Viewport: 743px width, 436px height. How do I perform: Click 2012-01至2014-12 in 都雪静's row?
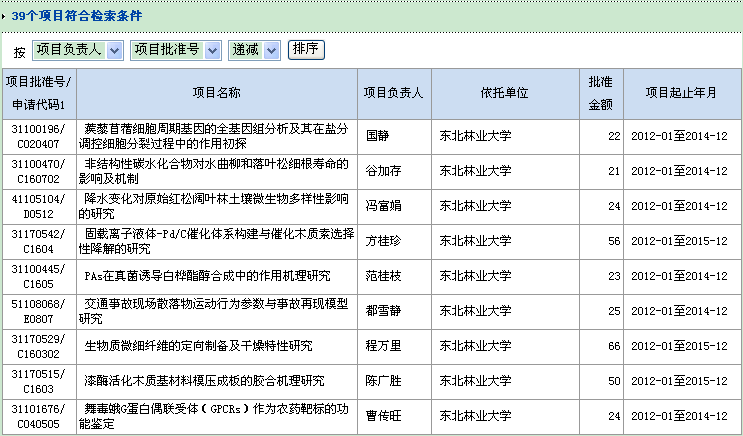pos(679,311)
